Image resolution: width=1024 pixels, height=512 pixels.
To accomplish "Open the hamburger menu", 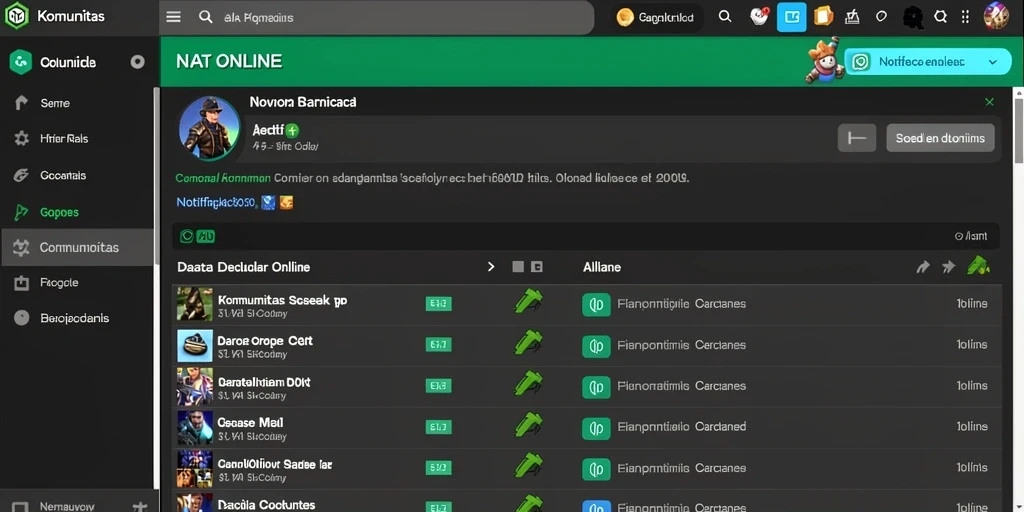I will click(173, 17).
